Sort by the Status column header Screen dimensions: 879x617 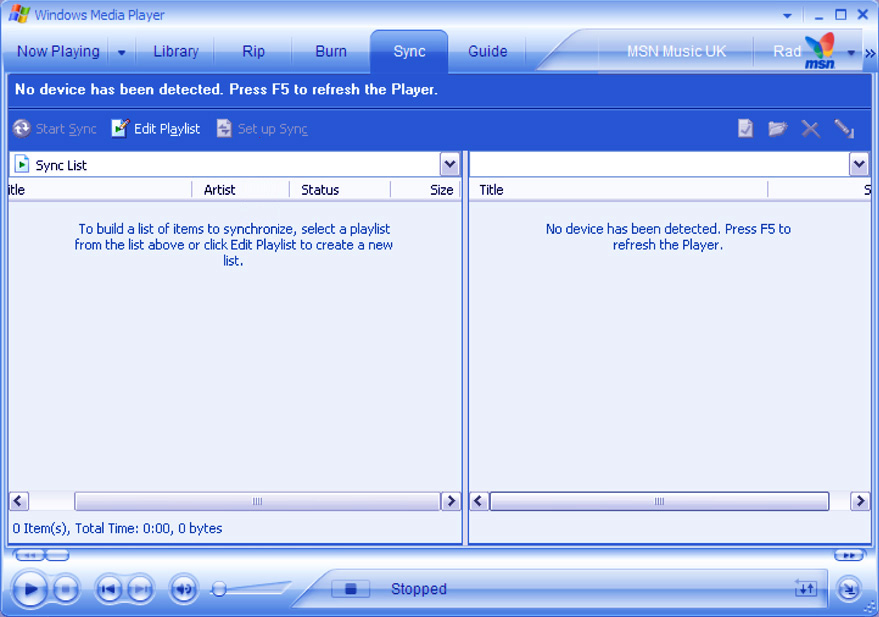click(x=340, y=190)
